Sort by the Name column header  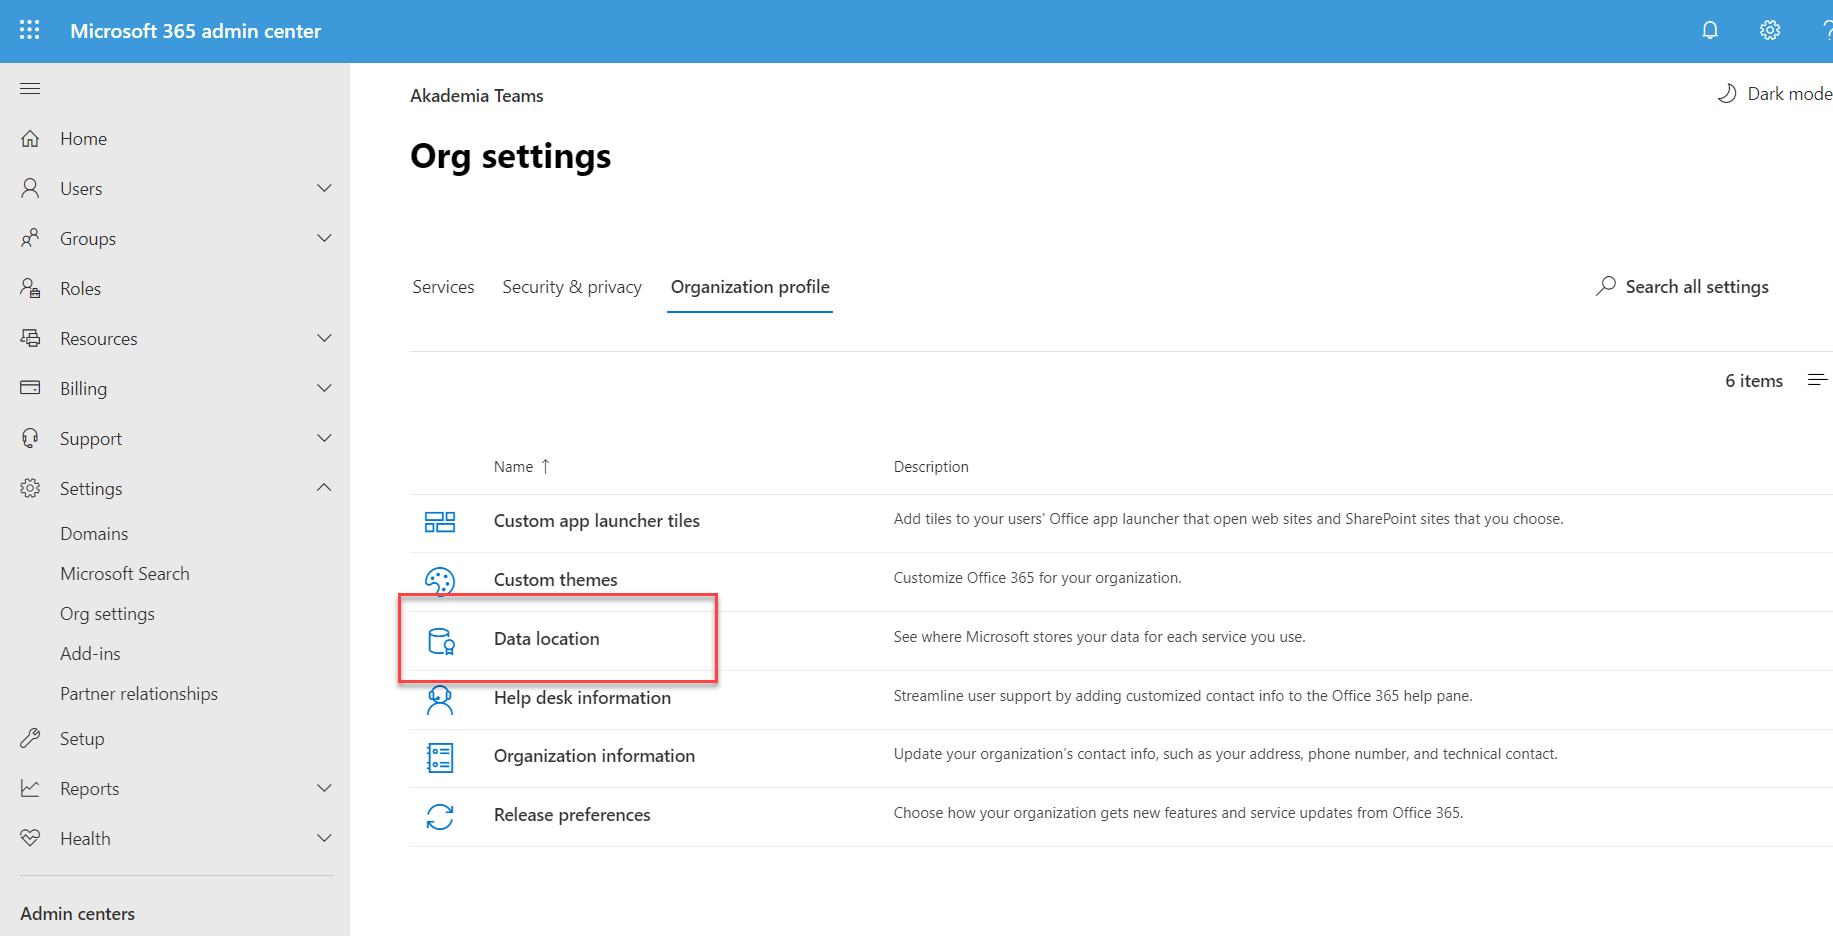tap(521, 467)
